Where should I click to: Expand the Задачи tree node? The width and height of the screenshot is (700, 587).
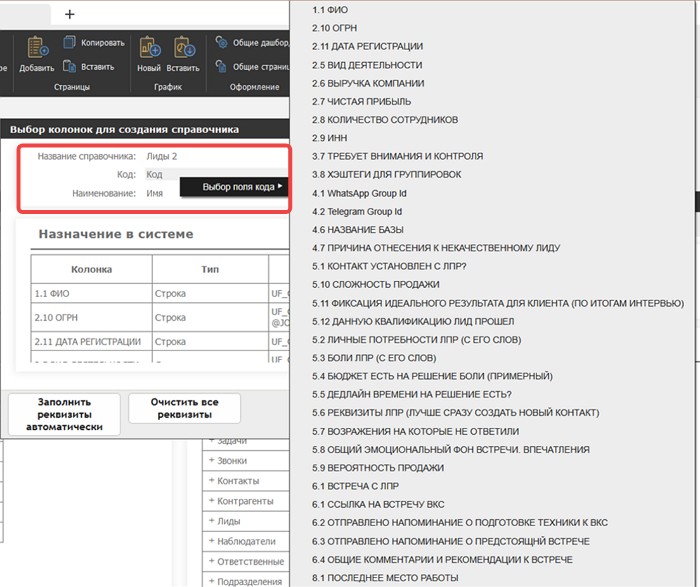(x=211, y=441)
